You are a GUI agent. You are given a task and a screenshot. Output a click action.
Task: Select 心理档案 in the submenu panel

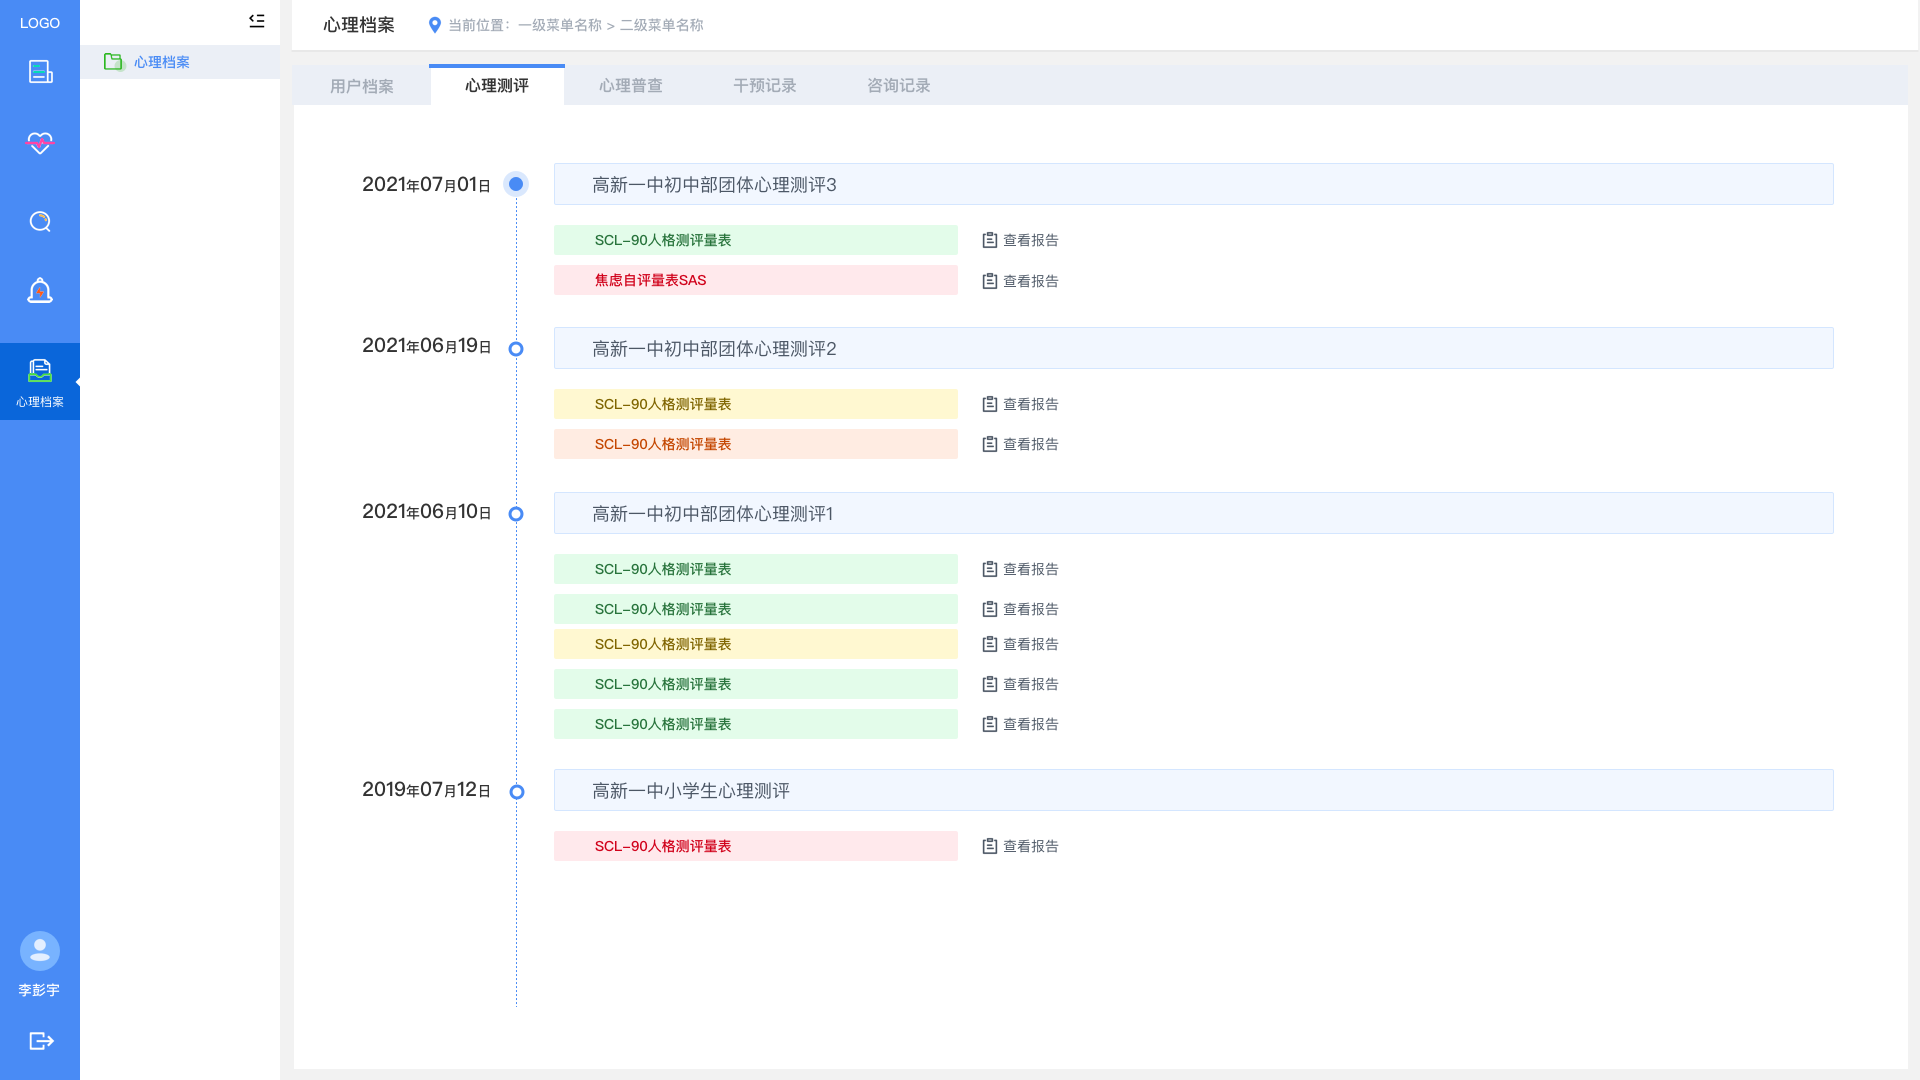tap(161, 62)
